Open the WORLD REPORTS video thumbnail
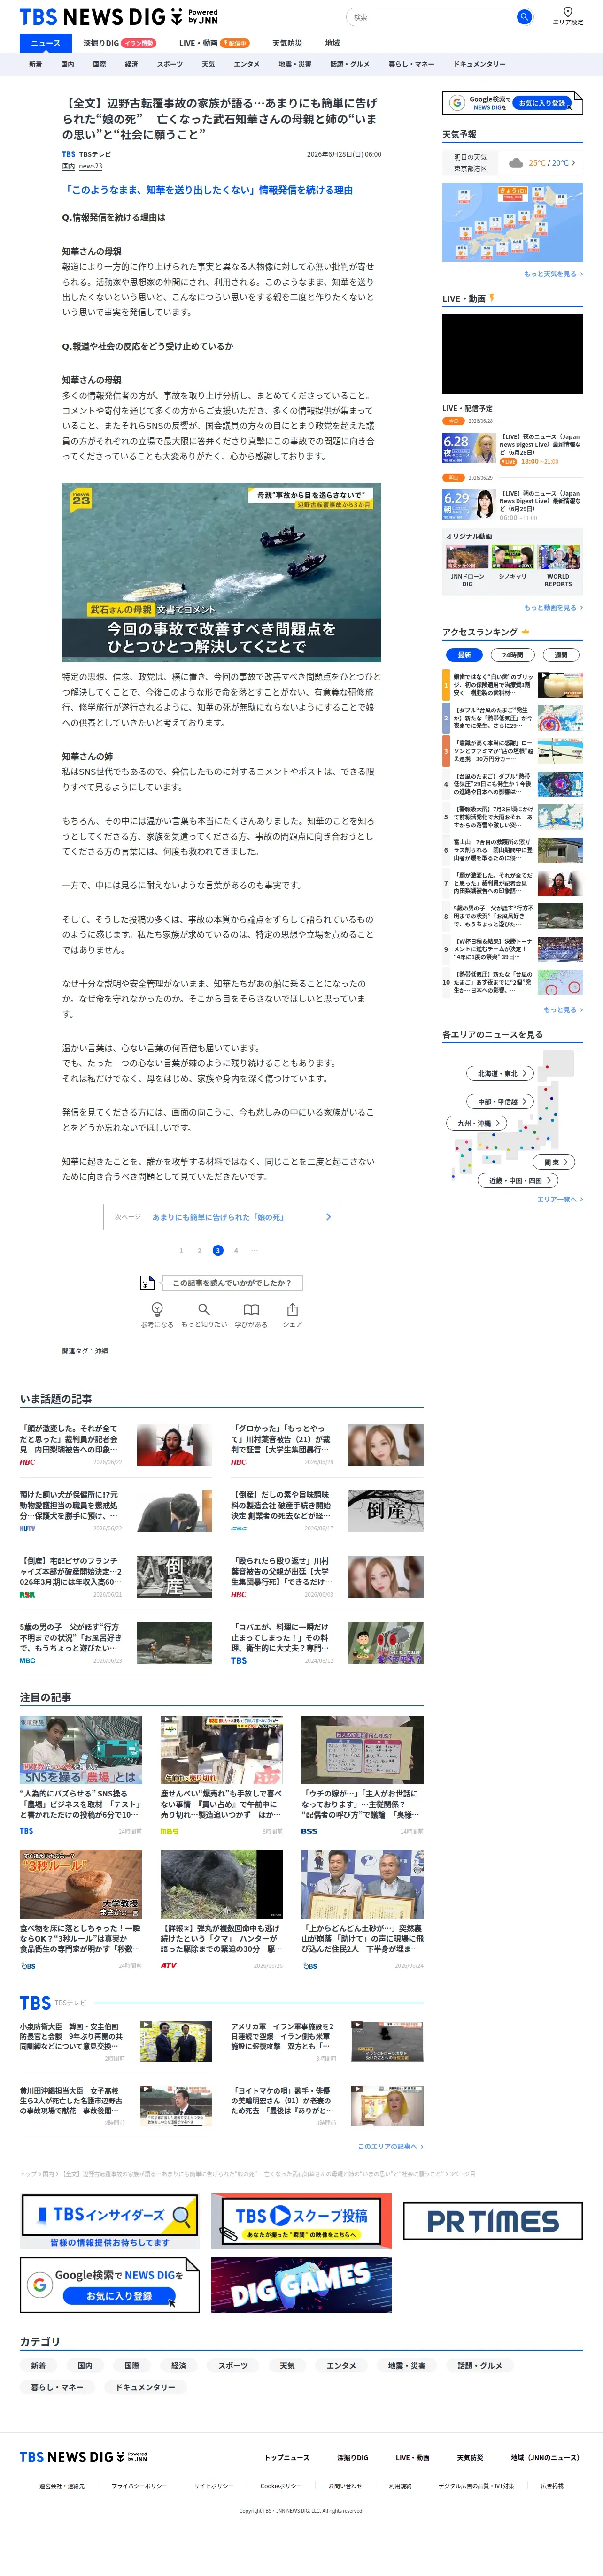This screenshot has width=603, height=2576. 558,557
